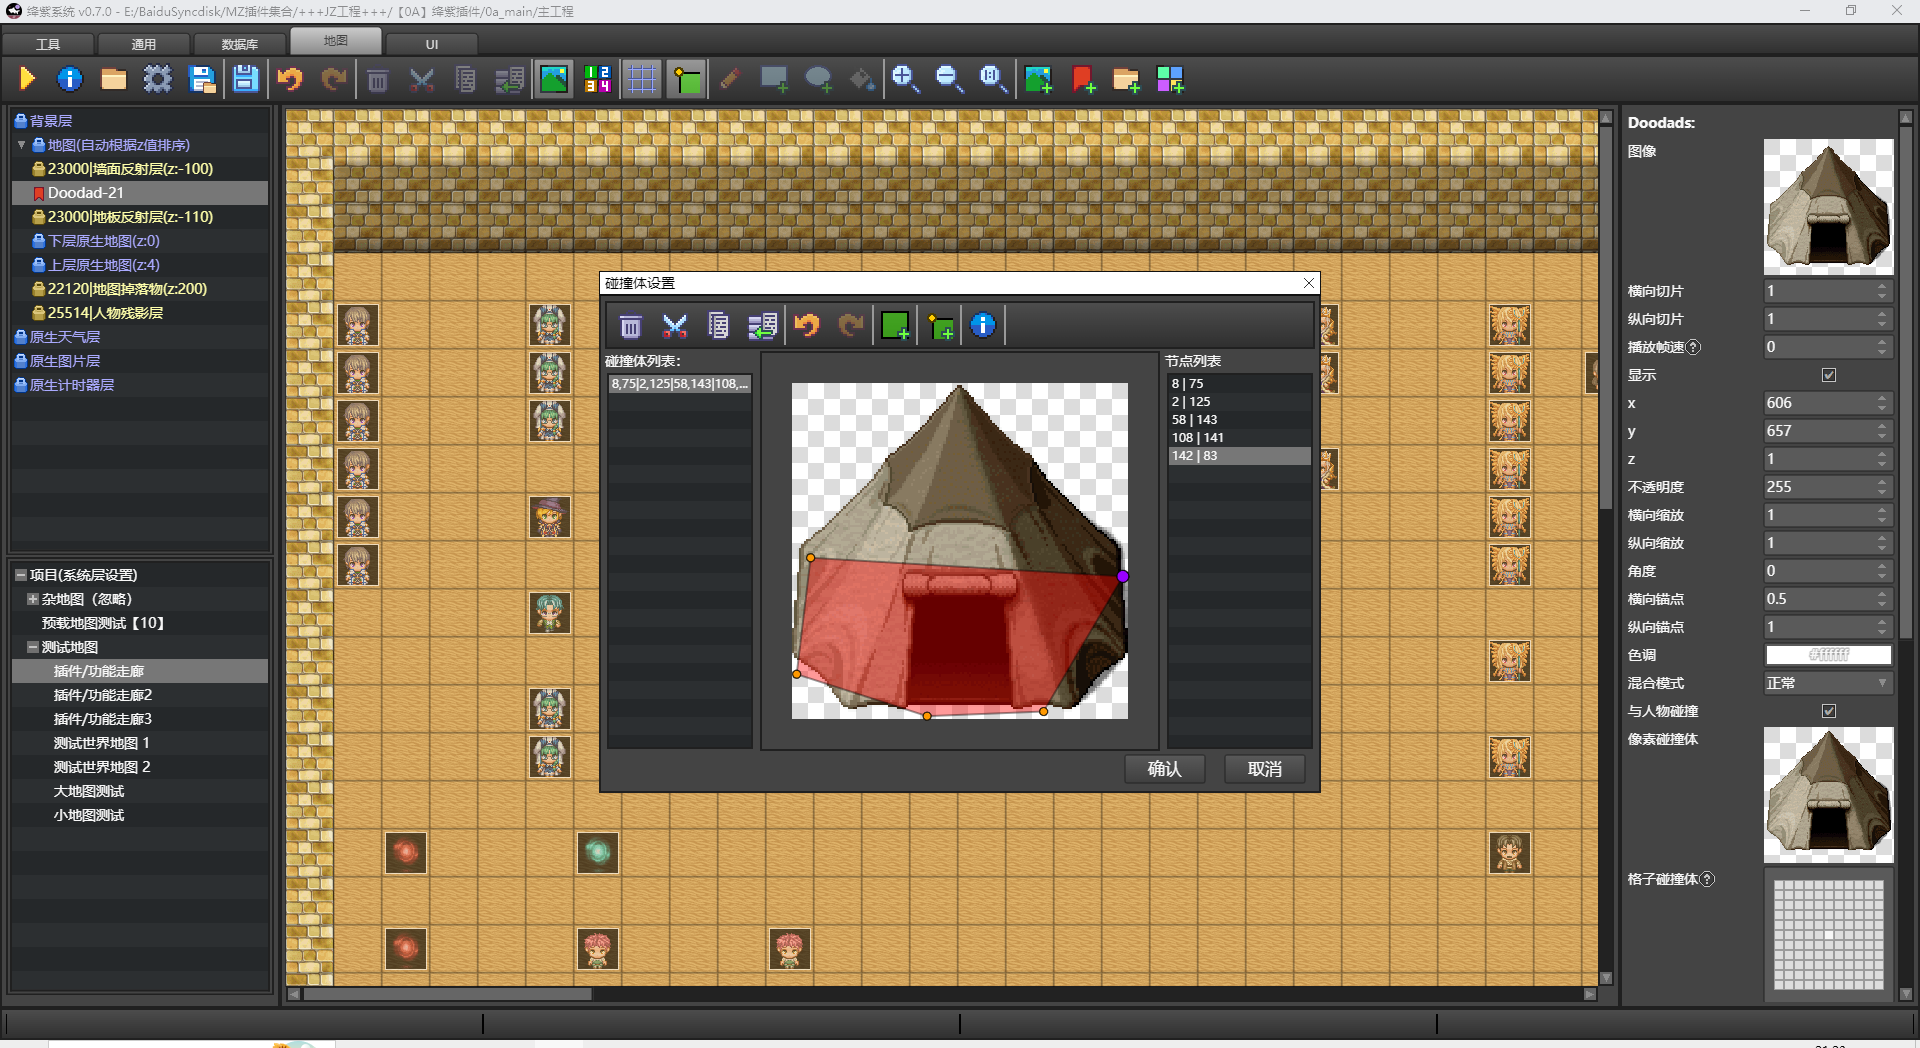Click the 格子碰撞体 grid area
1920x1048 pixels.
[1828, 934]
